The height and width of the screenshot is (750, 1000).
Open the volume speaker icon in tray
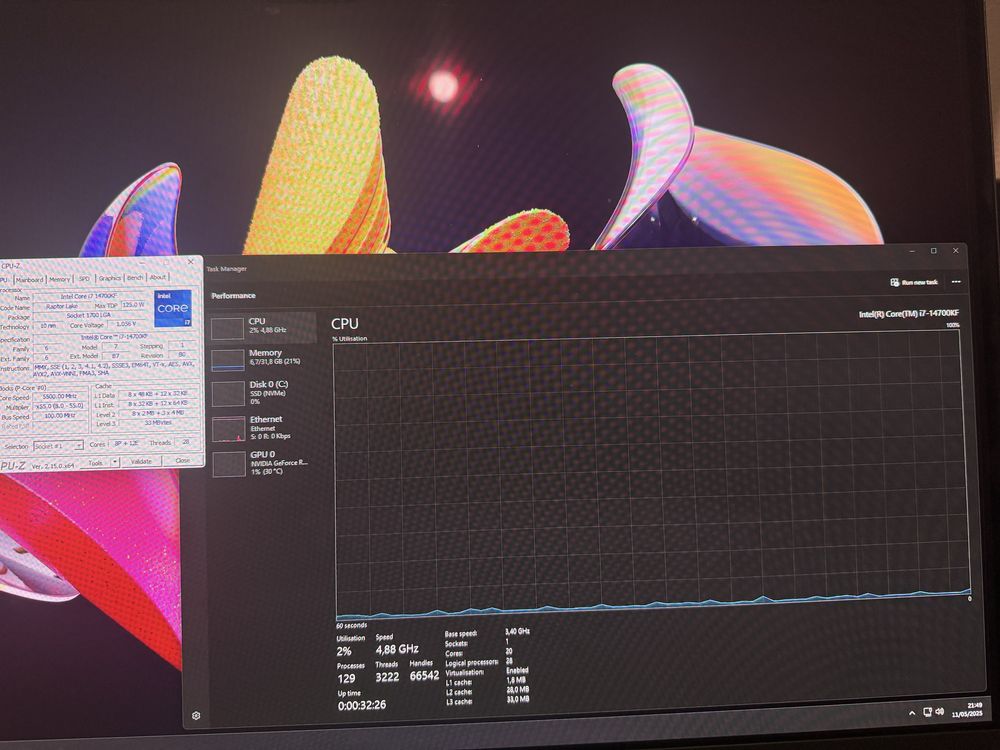939,711
